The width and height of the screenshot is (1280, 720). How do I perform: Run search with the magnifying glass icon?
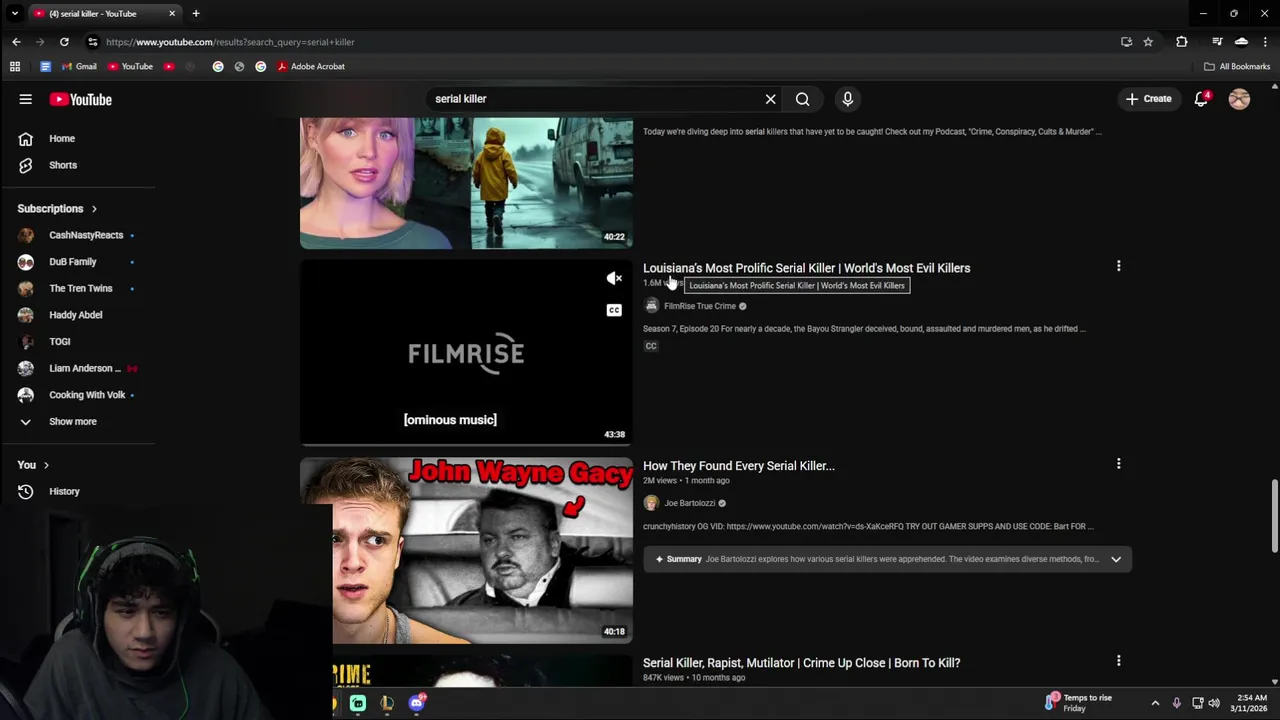click(x=802, y=99)
